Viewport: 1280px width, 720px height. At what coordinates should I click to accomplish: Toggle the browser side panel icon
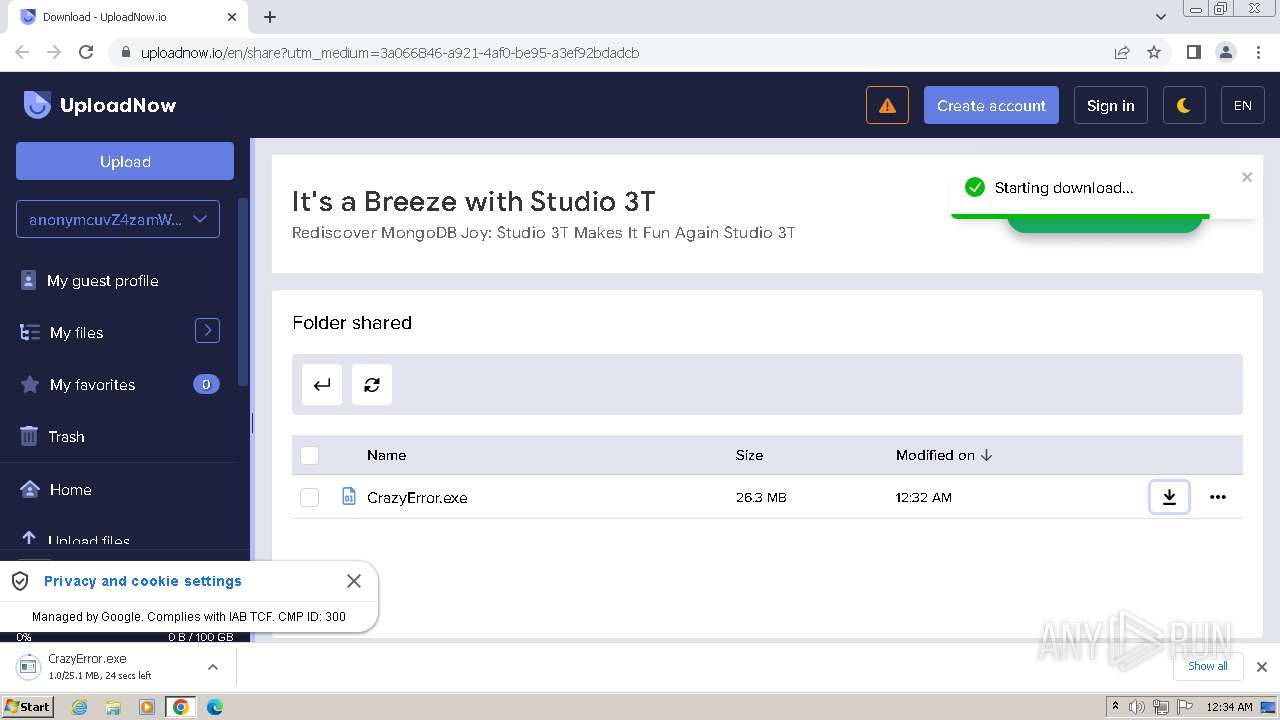click(1193, 52)
